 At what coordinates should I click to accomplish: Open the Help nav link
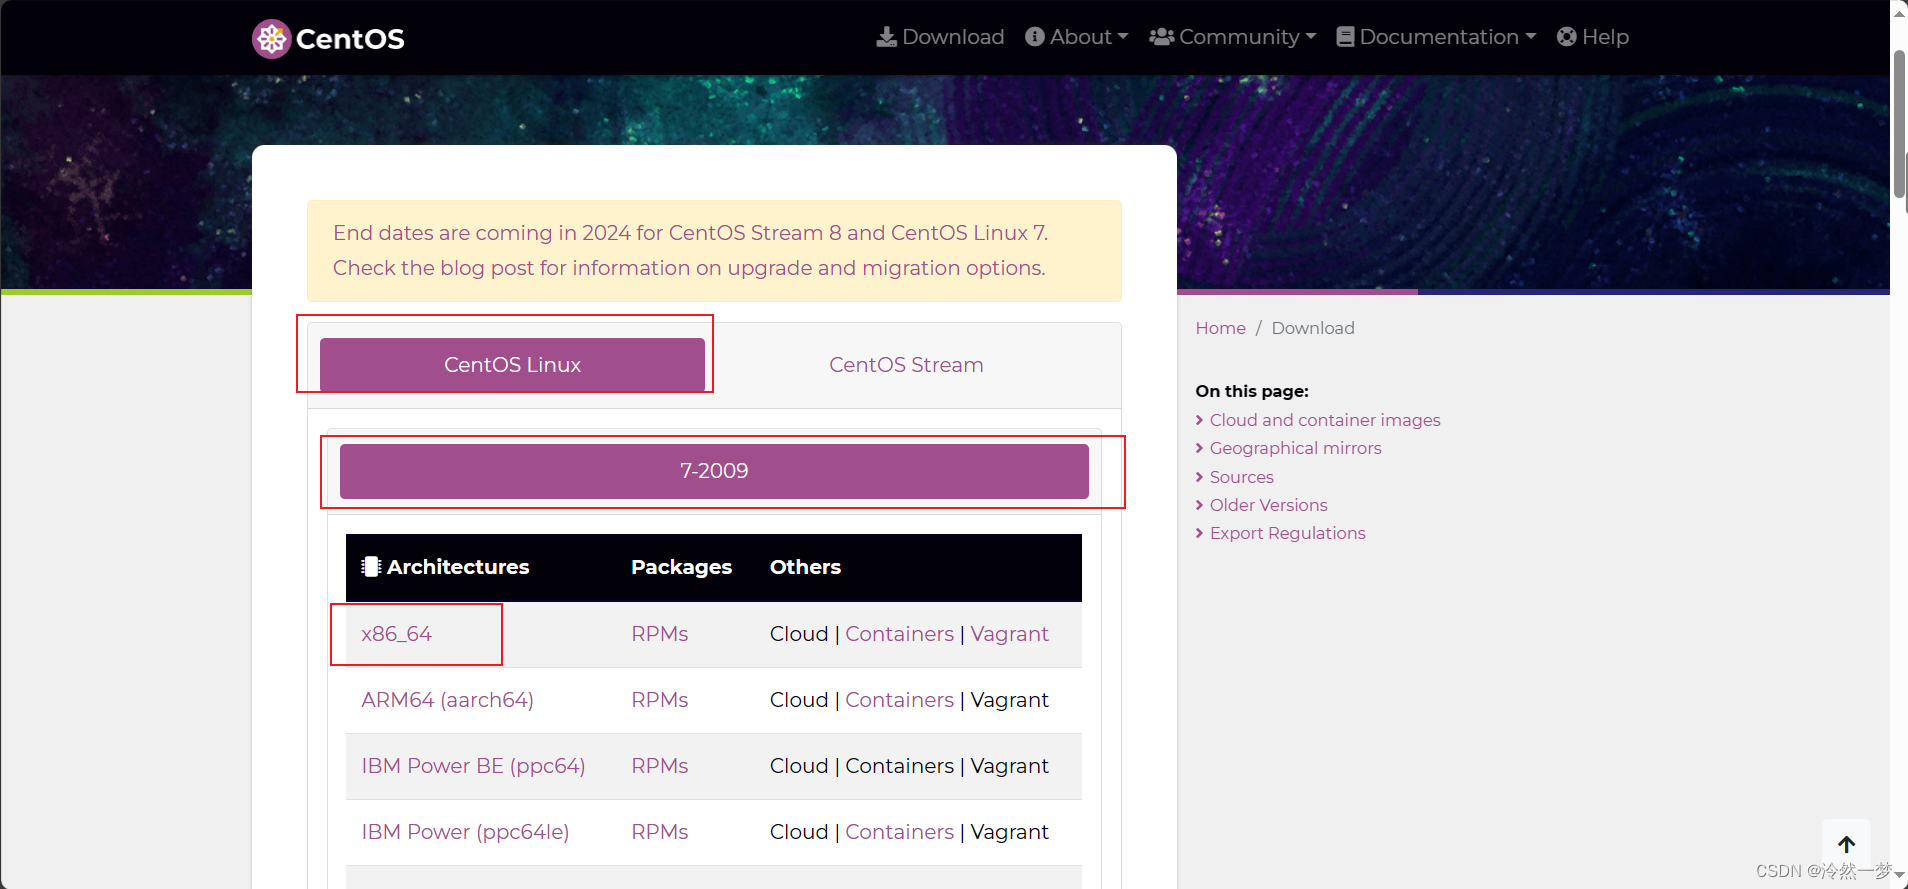pos(1593,37)
